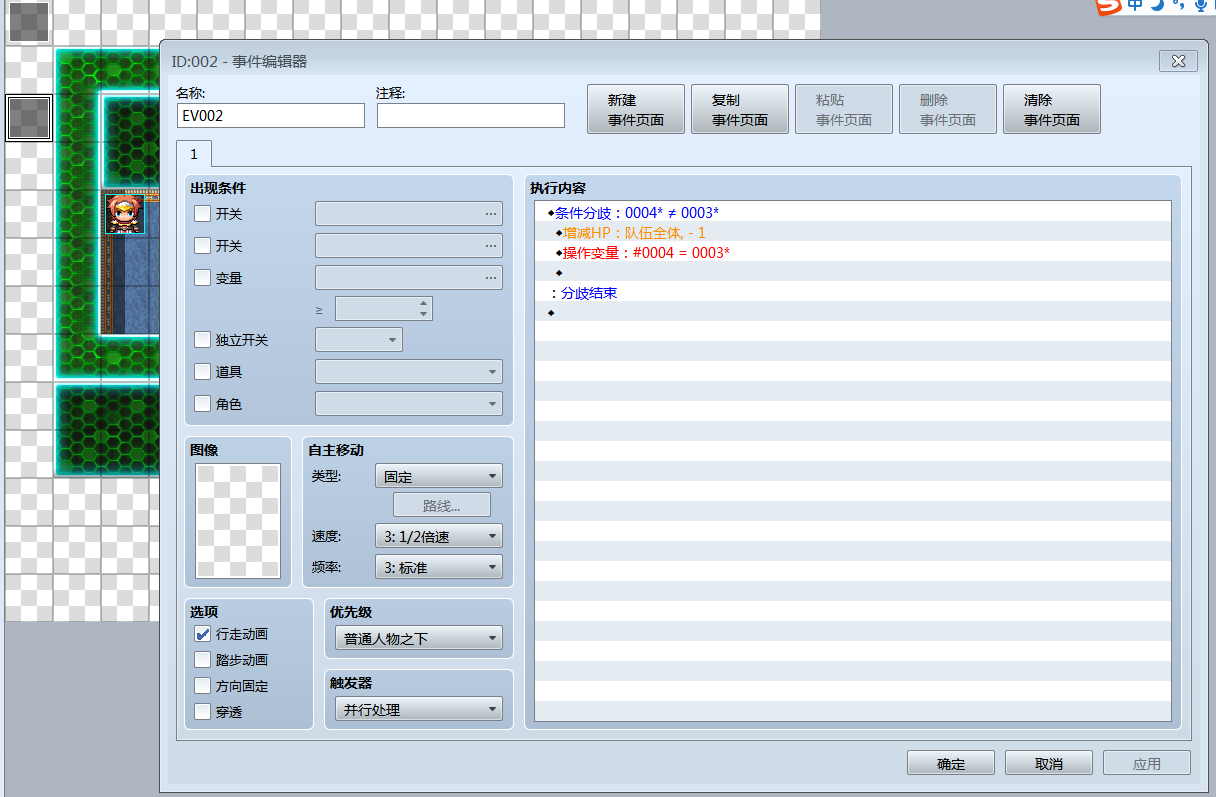The height and width of the screenshot is (797, 1216).
Task: Check the 踏步动画 option
Action: (x=203, y=660)
